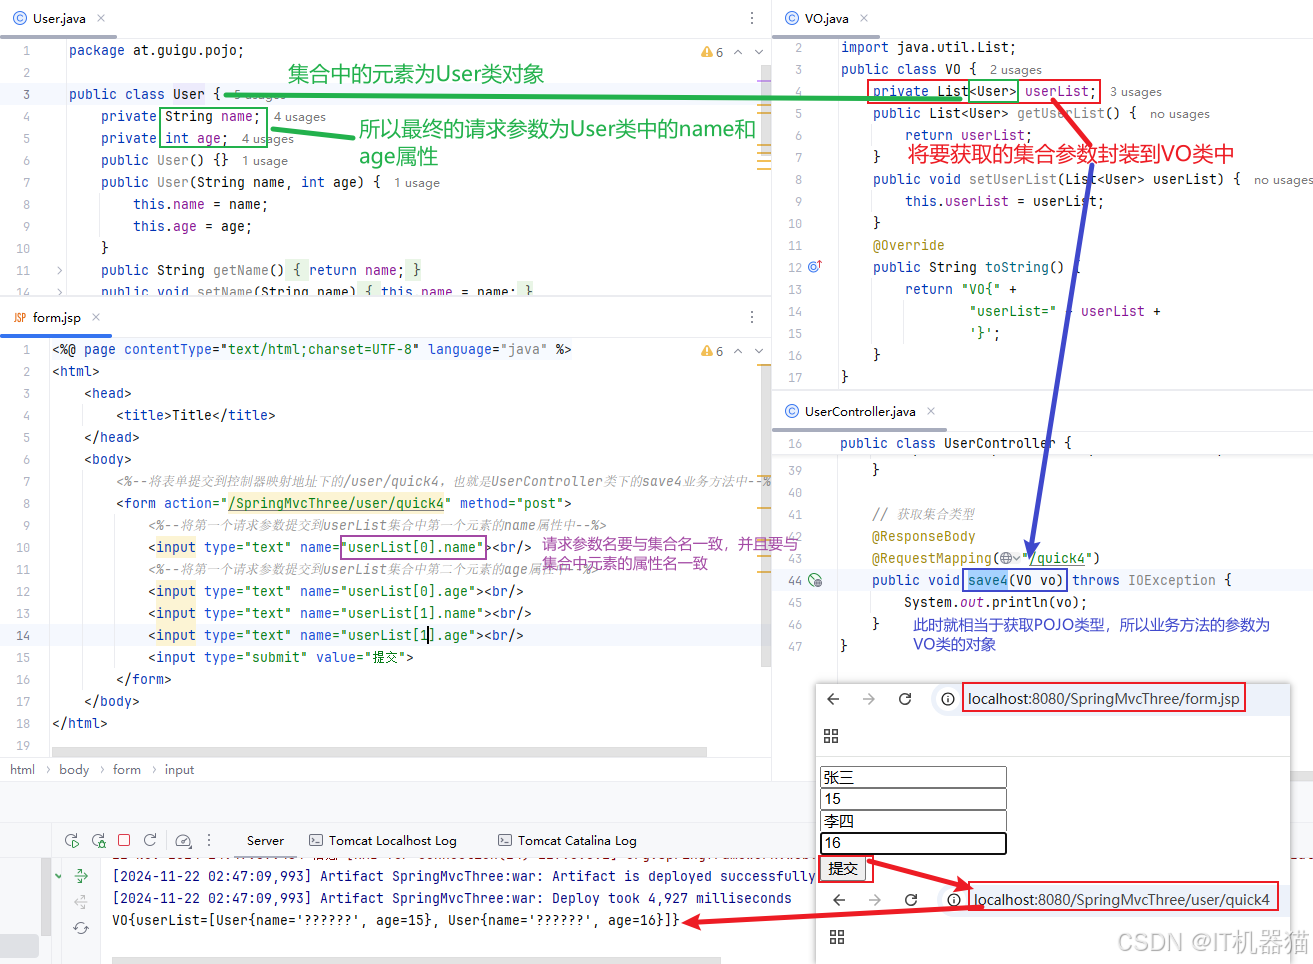Click the form.jsp address bar URL
Screen dimensions: 1313x964
pos(1104,699)
